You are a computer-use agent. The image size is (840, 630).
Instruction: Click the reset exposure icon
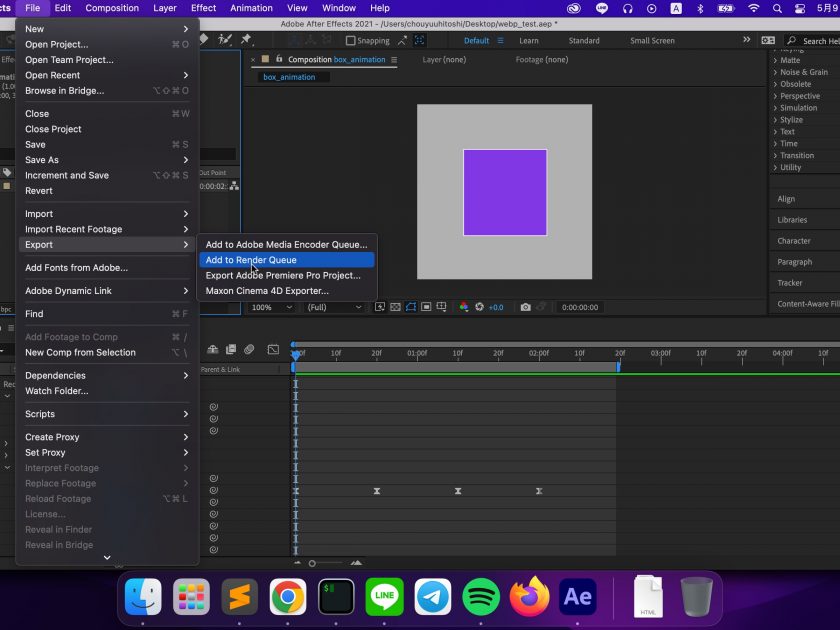point(479,307)
